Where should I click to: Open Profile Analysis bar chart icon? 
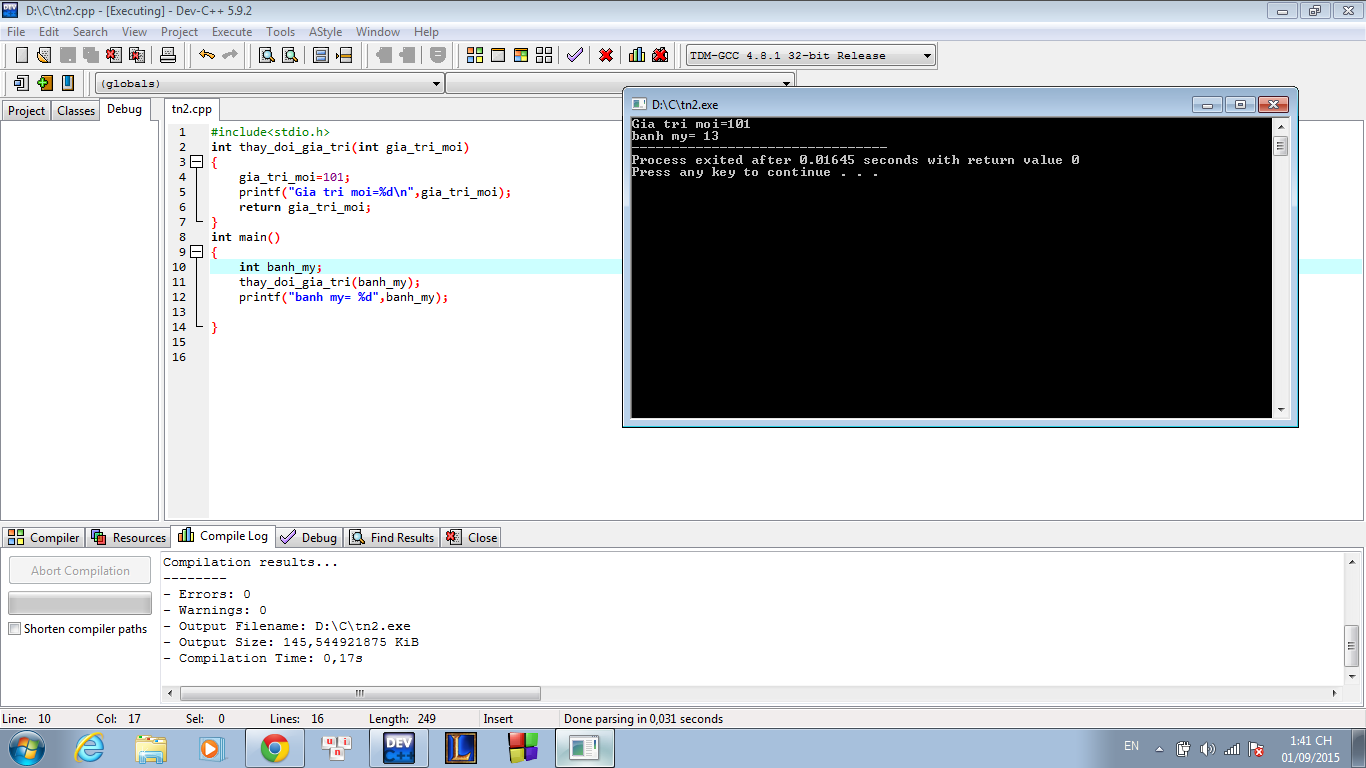pyautogui.click(x=637, y=56)
